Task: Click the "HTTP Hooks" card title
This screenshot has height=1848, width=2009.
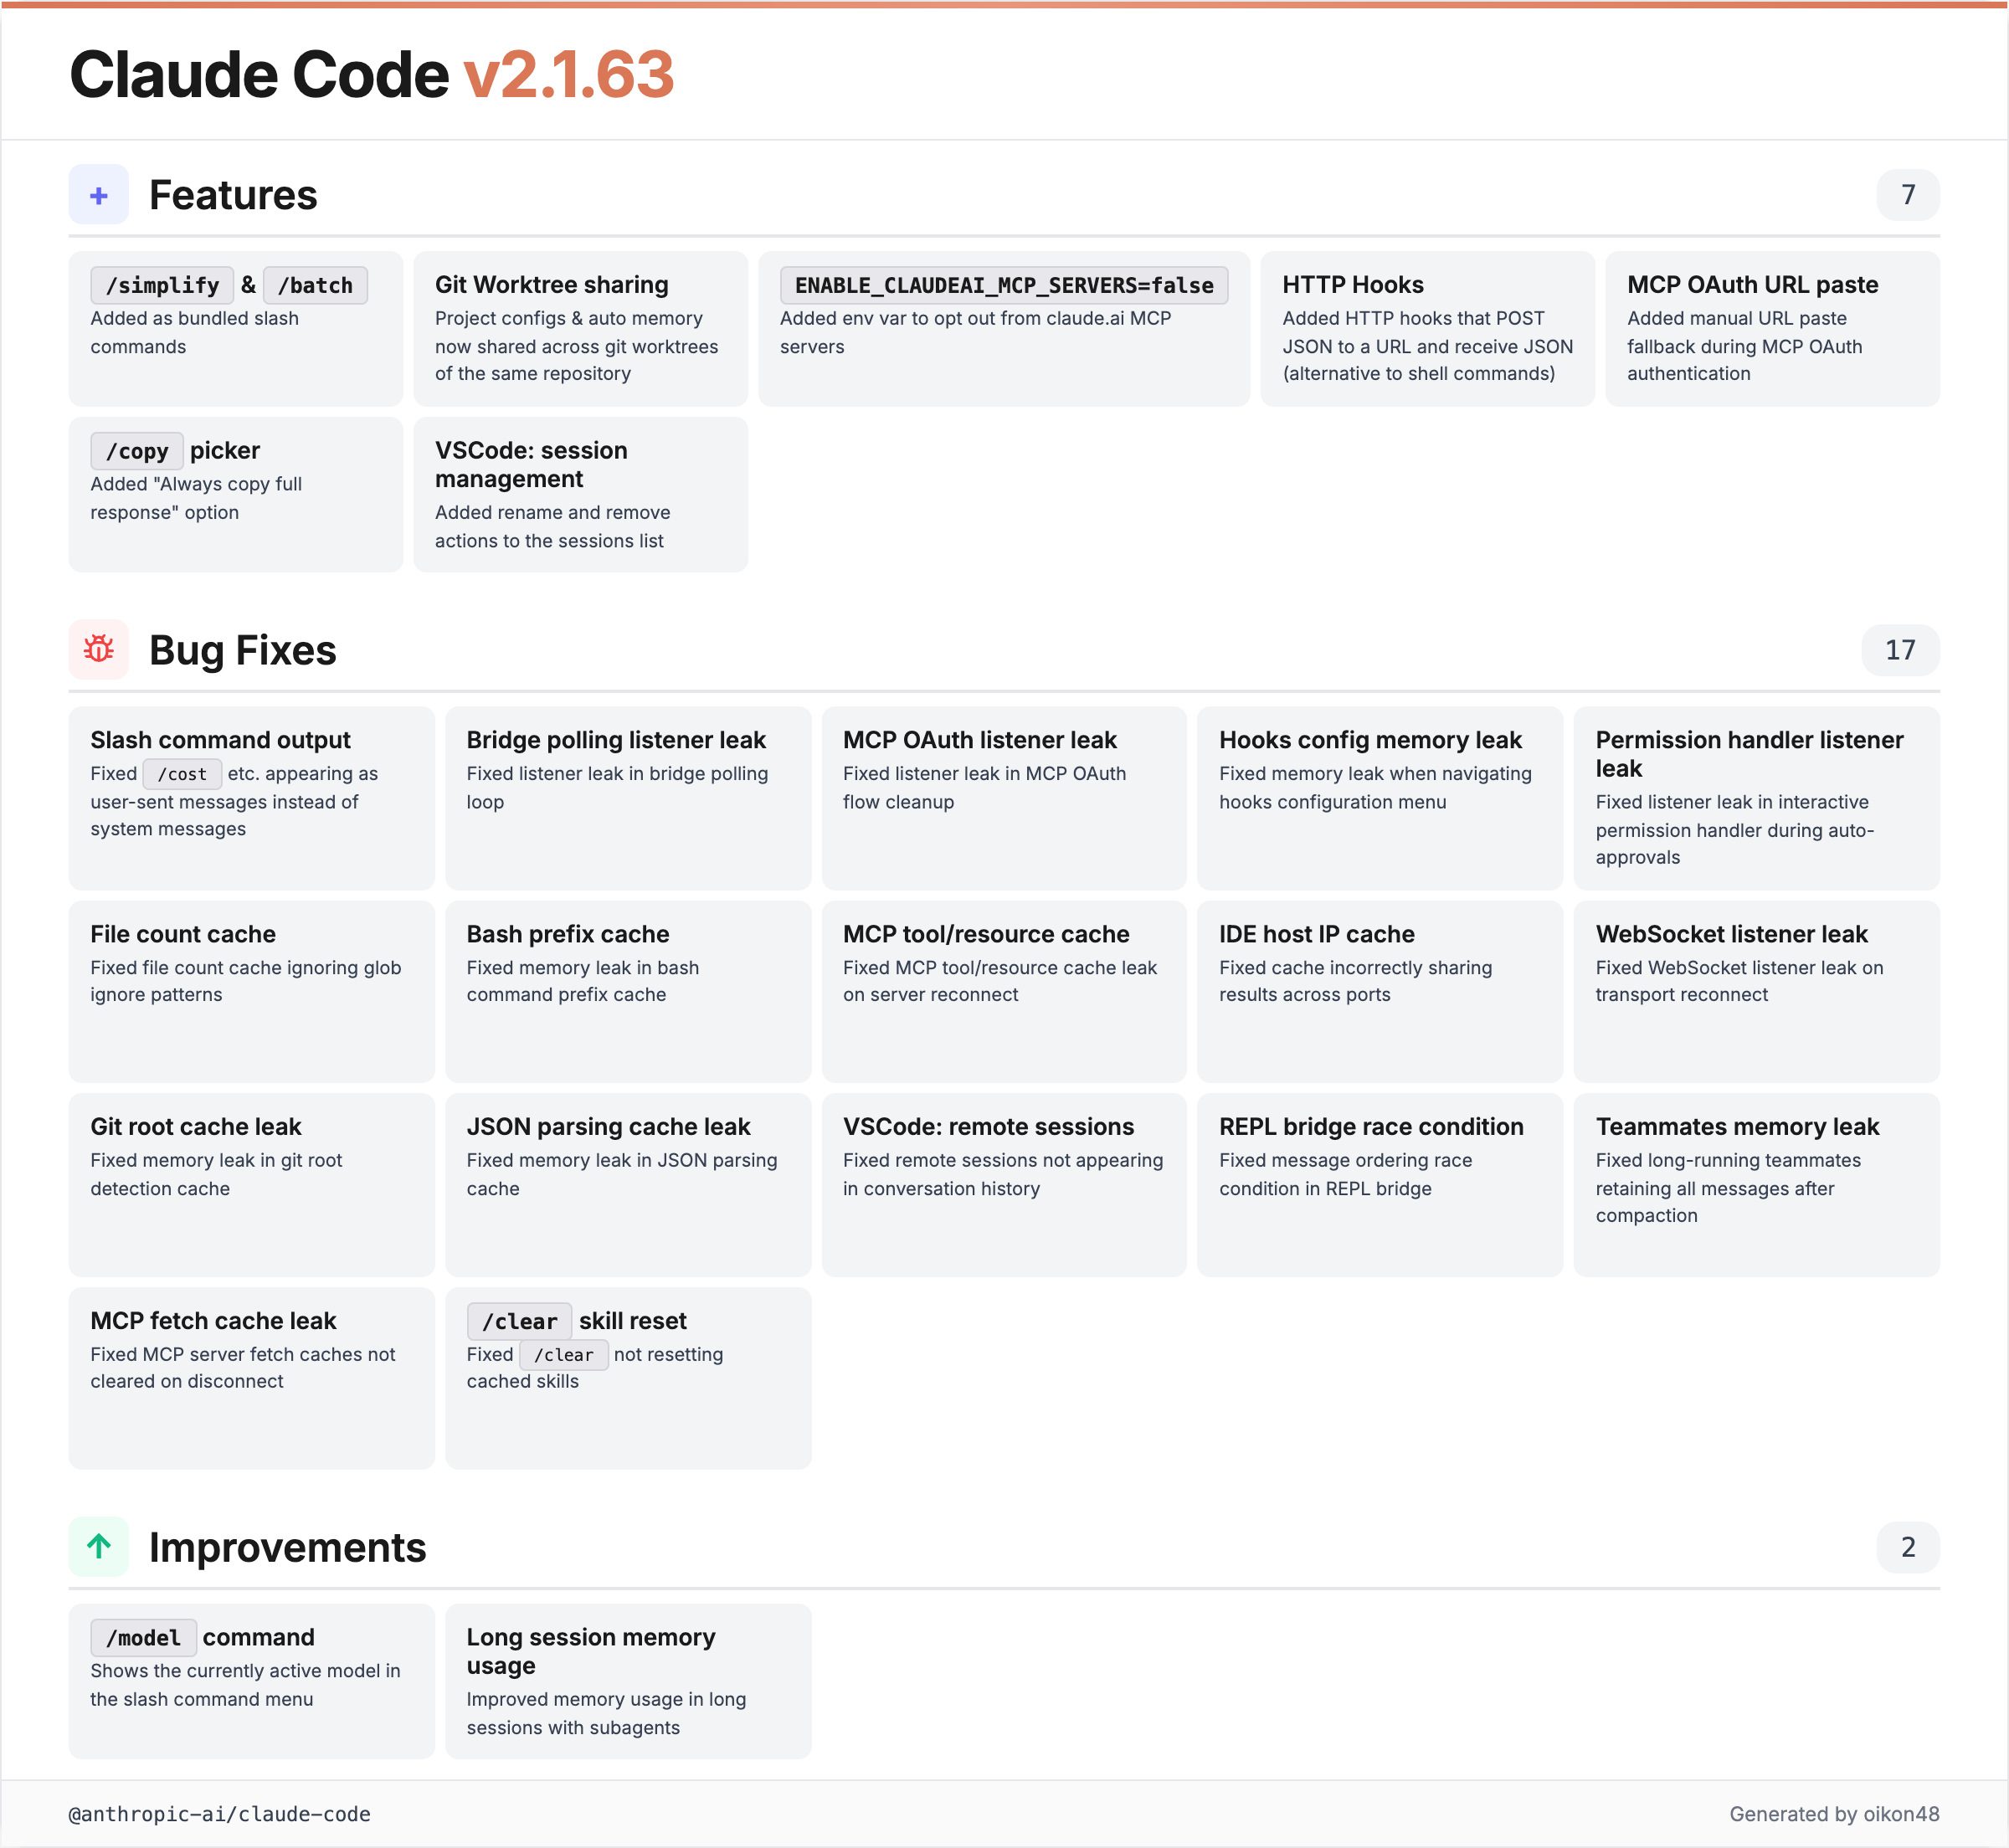Action: click(1353, 285)
